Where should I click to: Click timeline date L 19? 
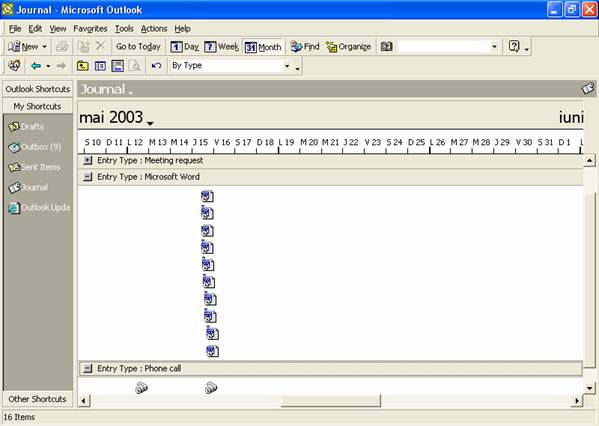point(286,143)
